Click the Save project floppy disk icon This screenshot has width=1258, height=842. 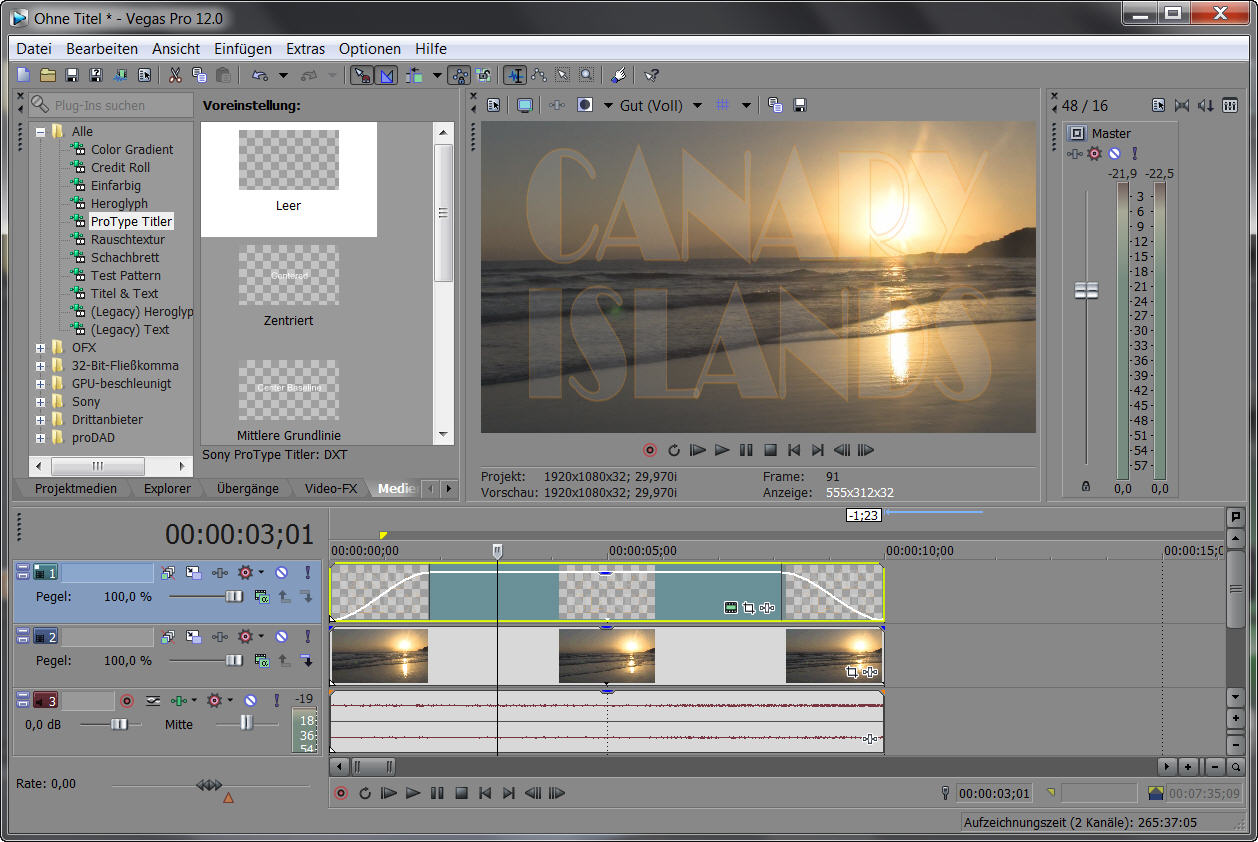72,75
